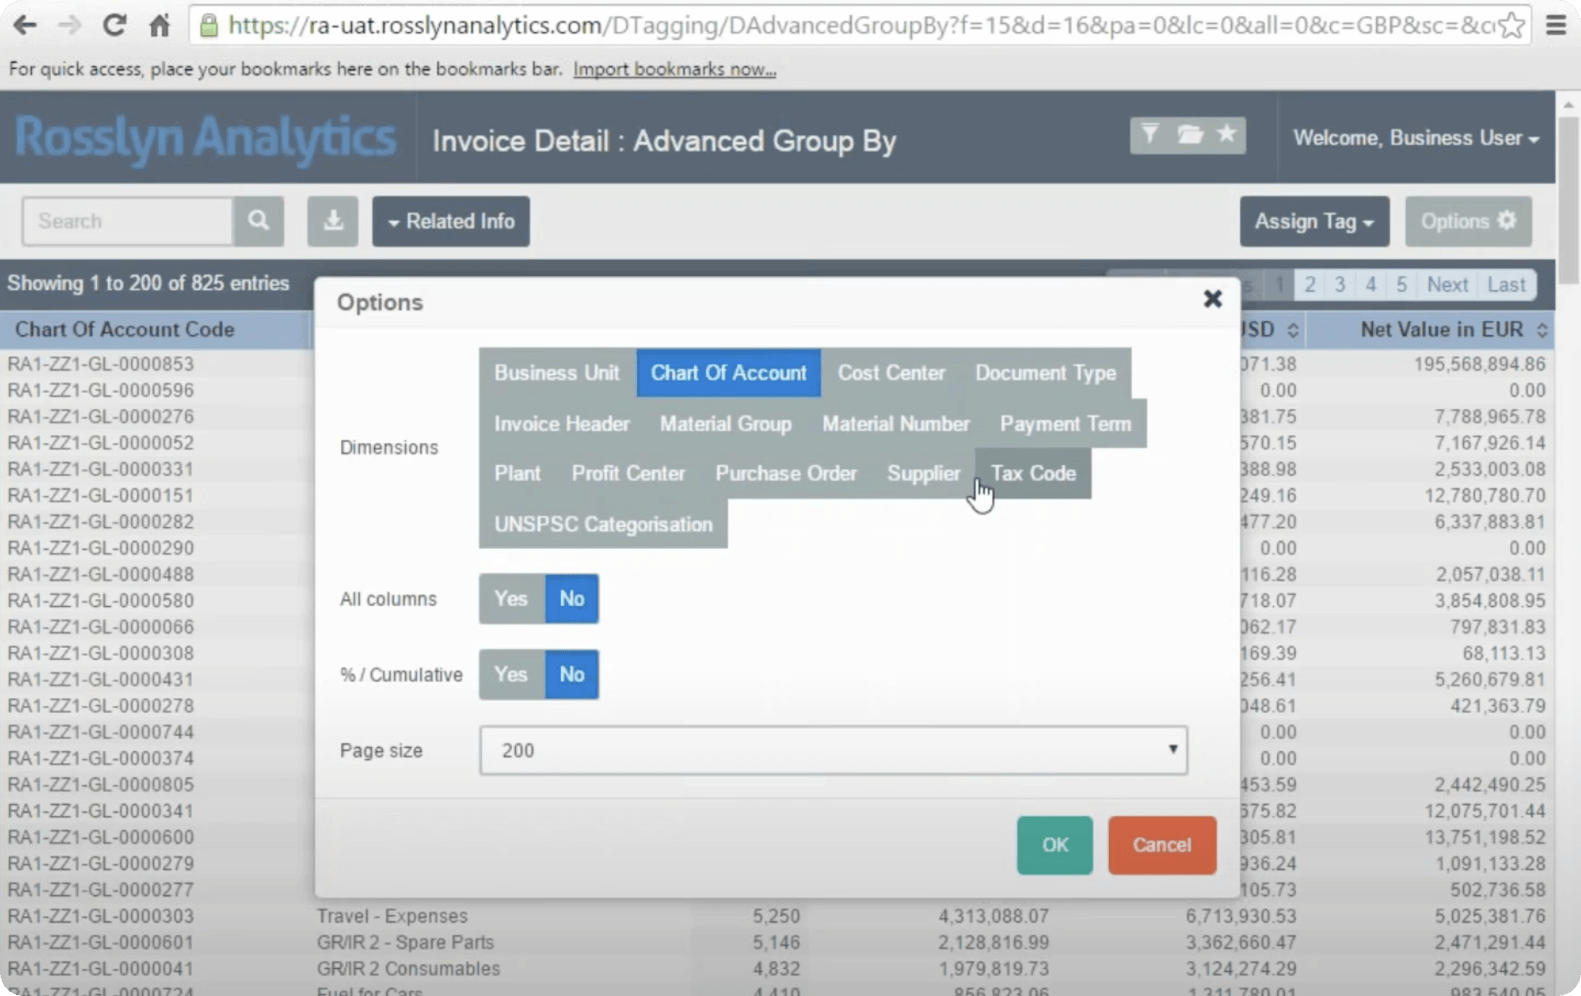The width and height of the screenshot is (1581, 996).
Task: Click the row RA1-ZZ1-GL-0000303
Action: pyautogui.click(x=101, y=916)
